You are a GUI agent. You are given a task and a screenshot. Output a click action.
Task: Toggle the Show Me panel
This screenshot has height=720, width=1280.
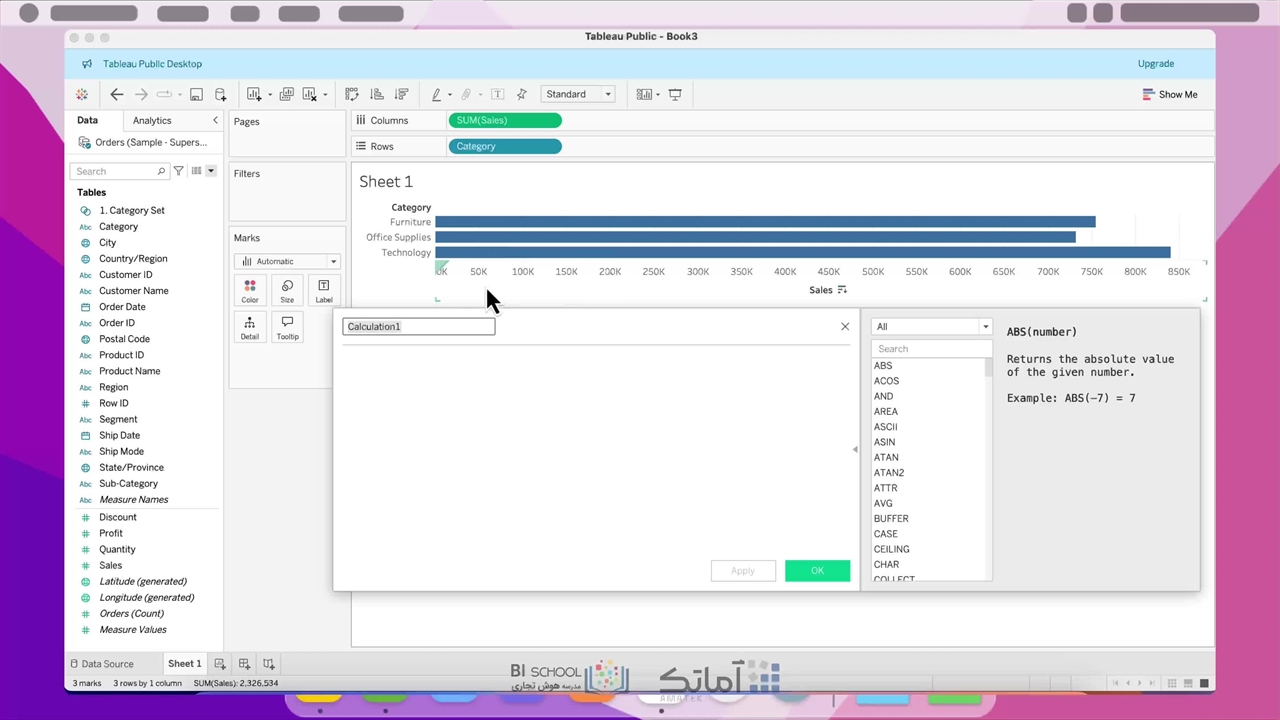click(1169, 94)
